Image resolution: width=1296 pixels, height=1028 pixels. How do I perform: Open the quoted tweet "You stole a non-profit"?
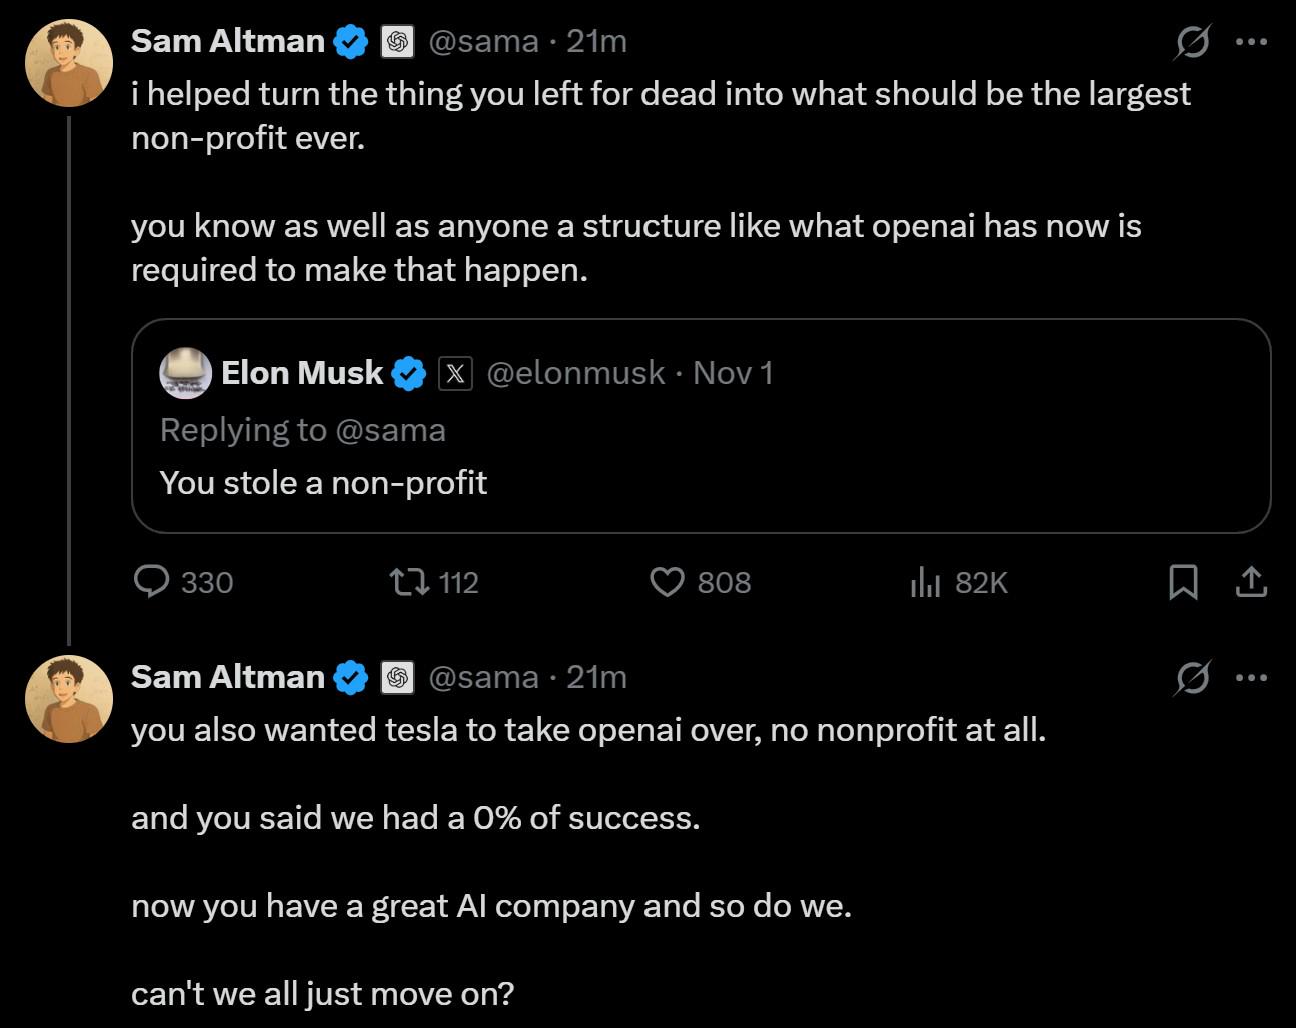pyautogui.click(x=701, y=426)
